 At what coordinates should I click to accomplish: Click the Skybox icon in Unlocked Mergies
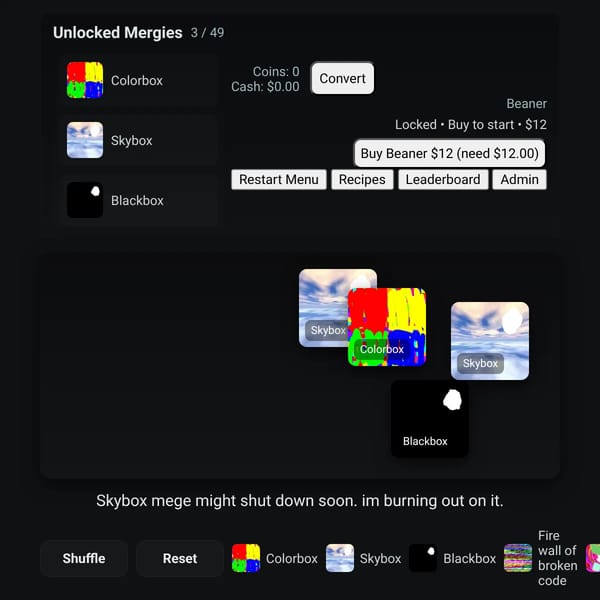[85, 140]
